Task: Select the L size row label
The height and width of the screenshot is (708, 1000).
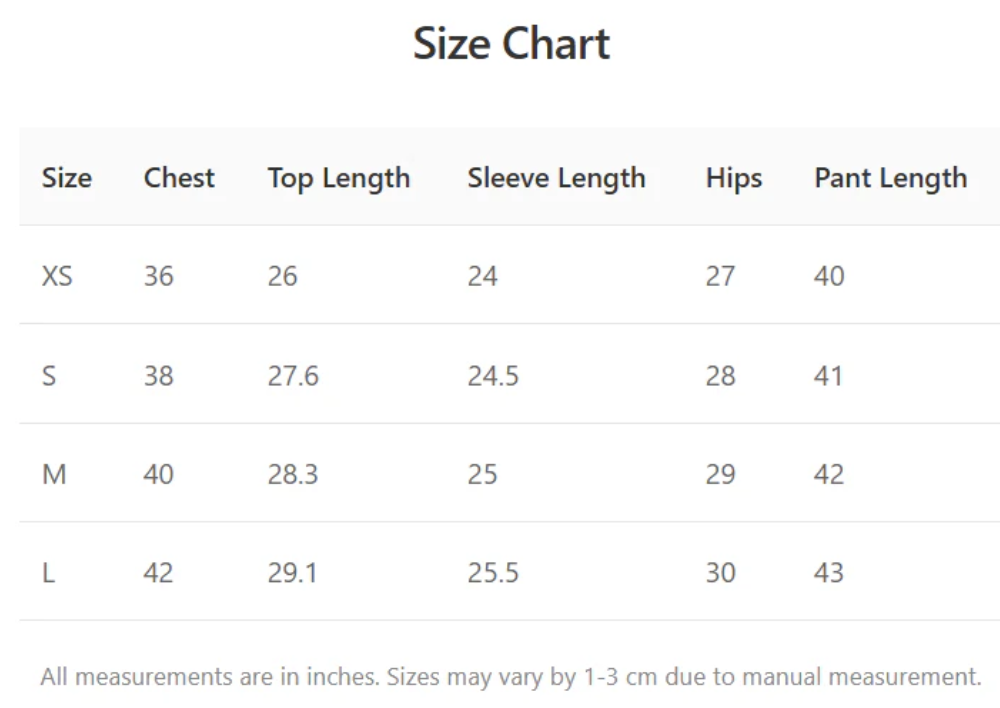Action: pos(47,573)
